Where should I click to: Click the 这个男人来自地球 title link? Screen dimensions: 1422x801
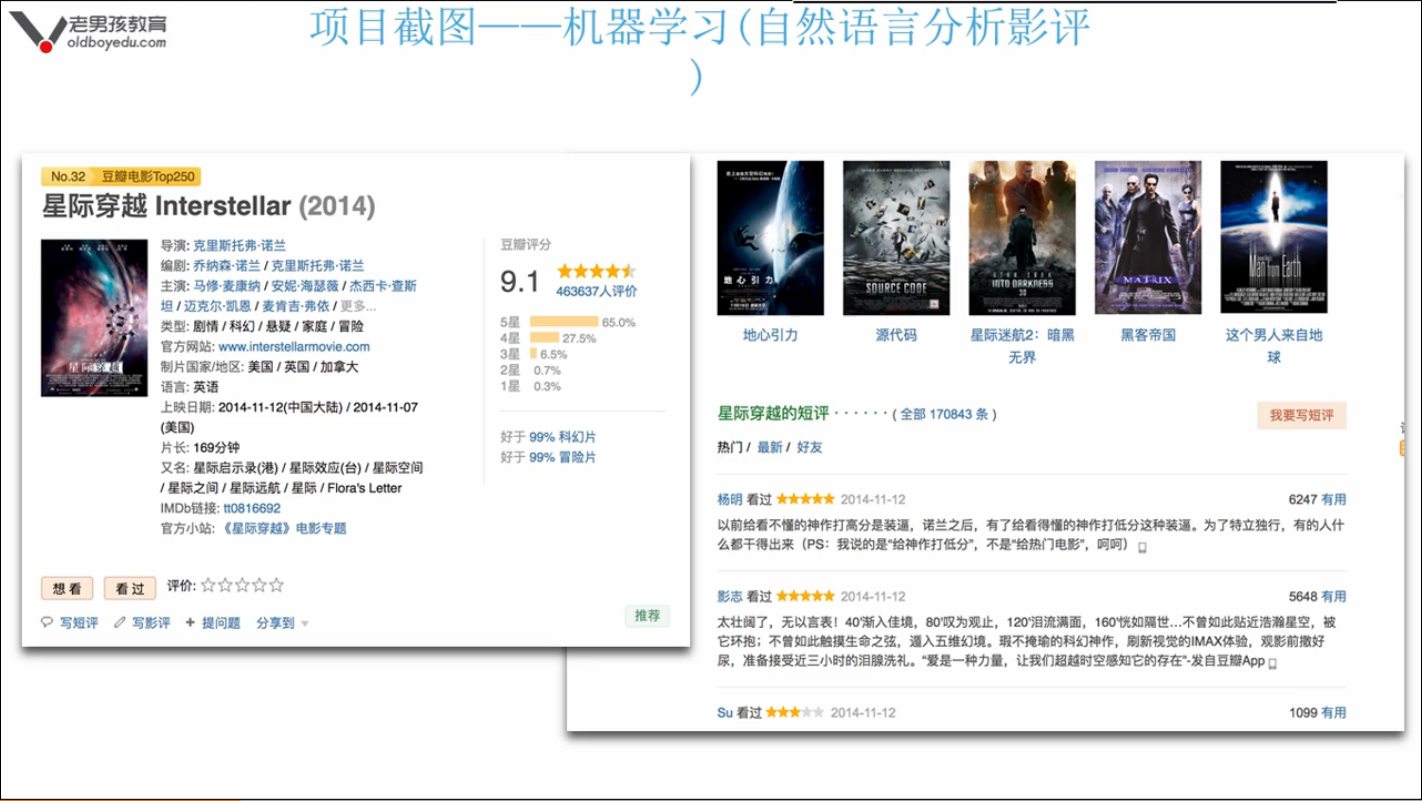[1274, 346]
